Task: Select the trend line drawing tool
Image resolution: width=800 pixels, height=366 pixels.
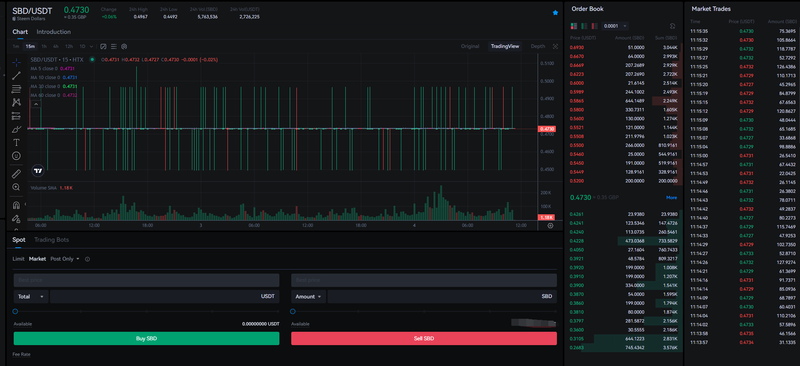Action: 16,76
